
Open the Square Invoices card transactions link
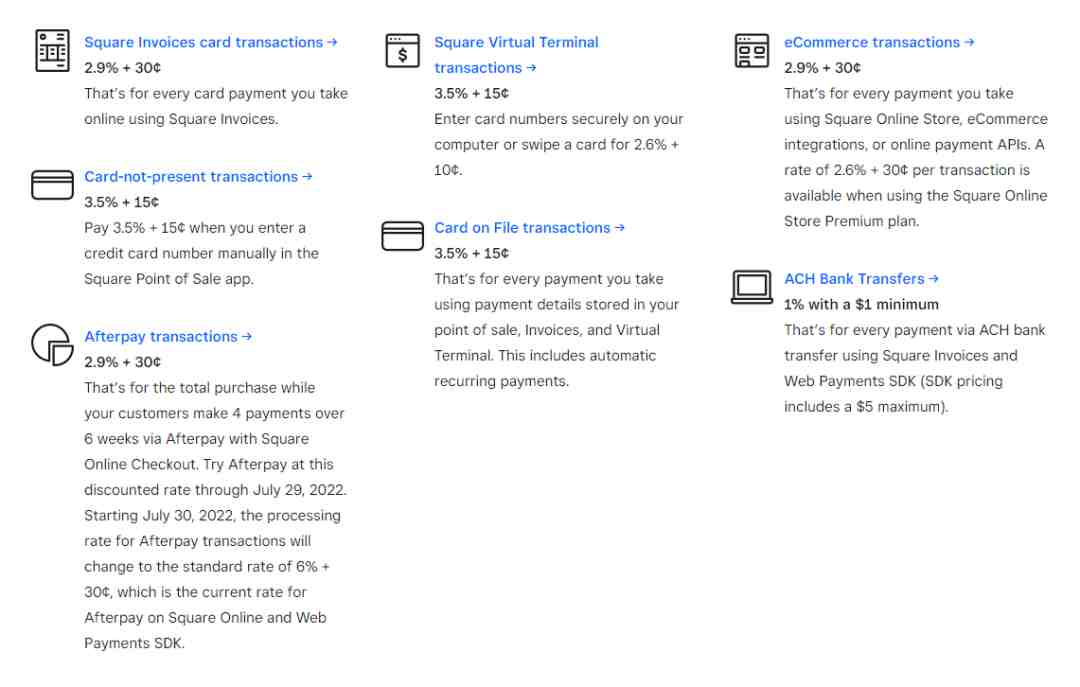coord(211,42)
